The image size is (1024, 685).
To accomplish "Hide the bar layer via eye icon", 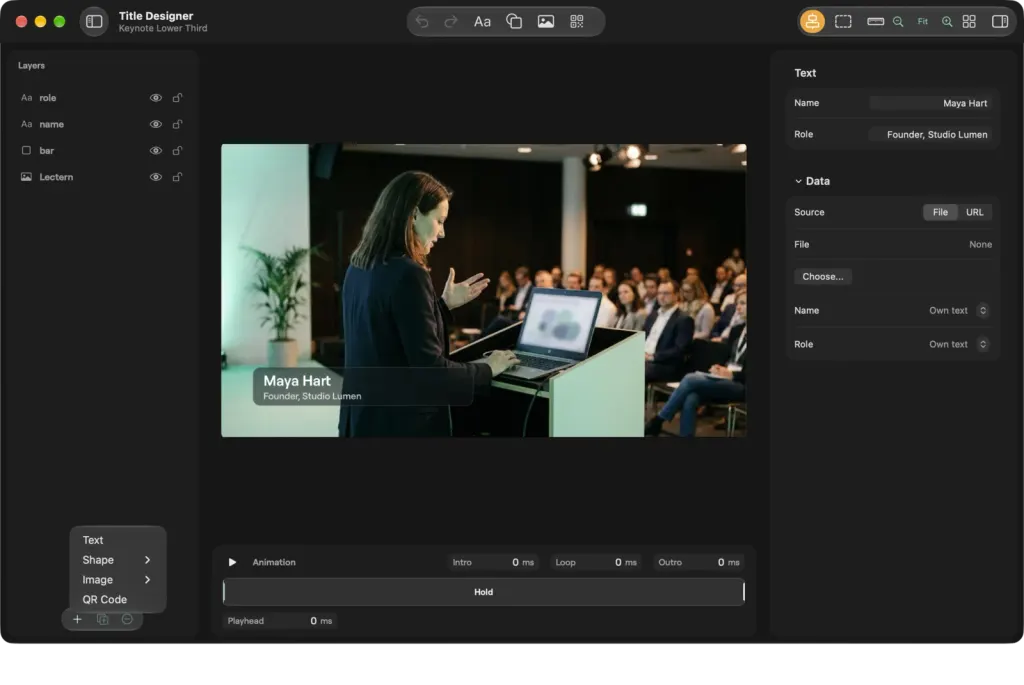I will point(155,150).
